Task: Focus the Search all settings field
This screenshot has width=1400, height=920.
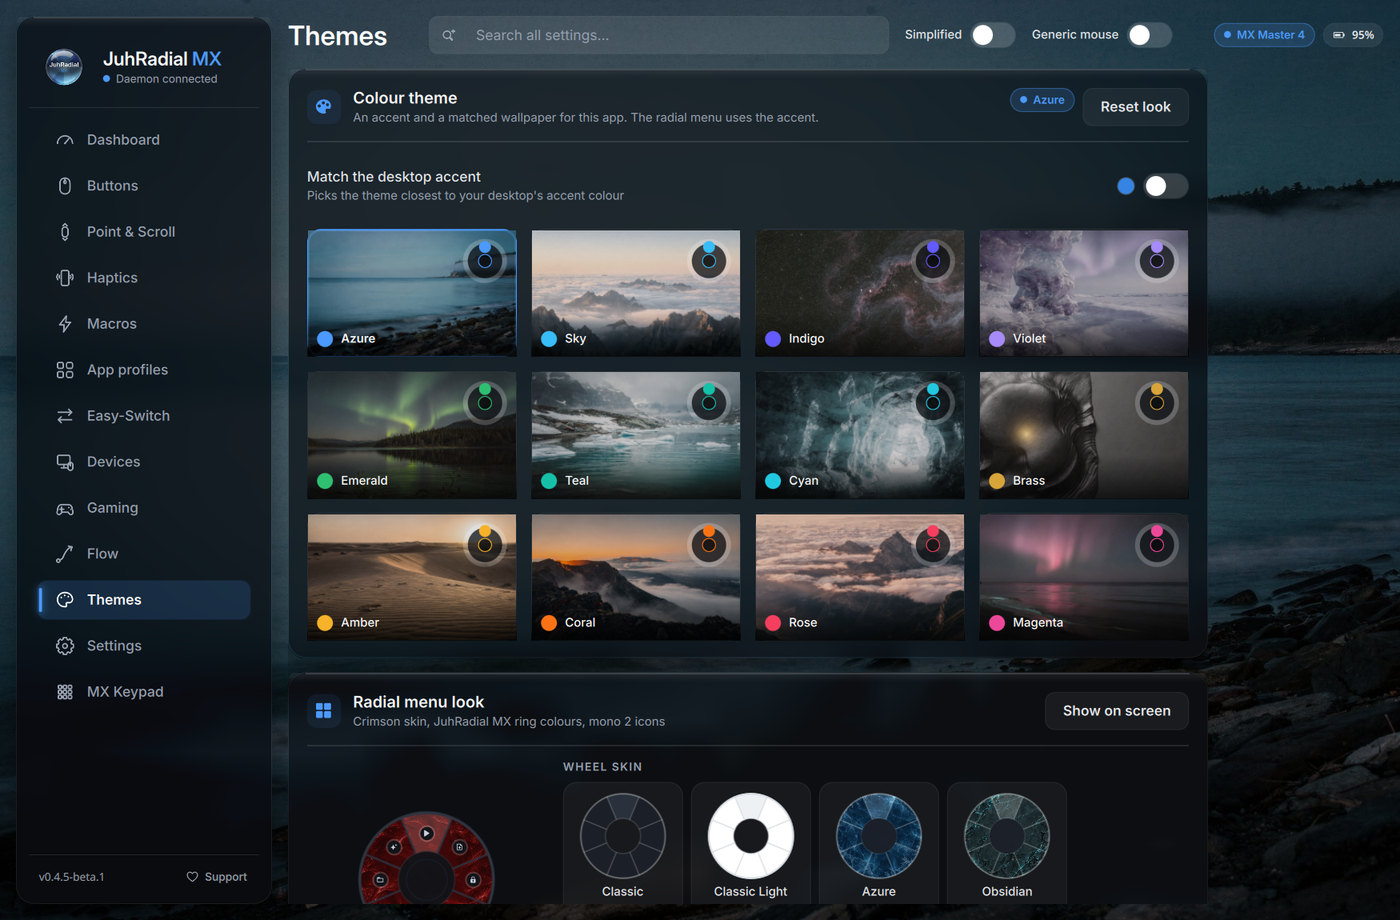Action: click(659, 35)
